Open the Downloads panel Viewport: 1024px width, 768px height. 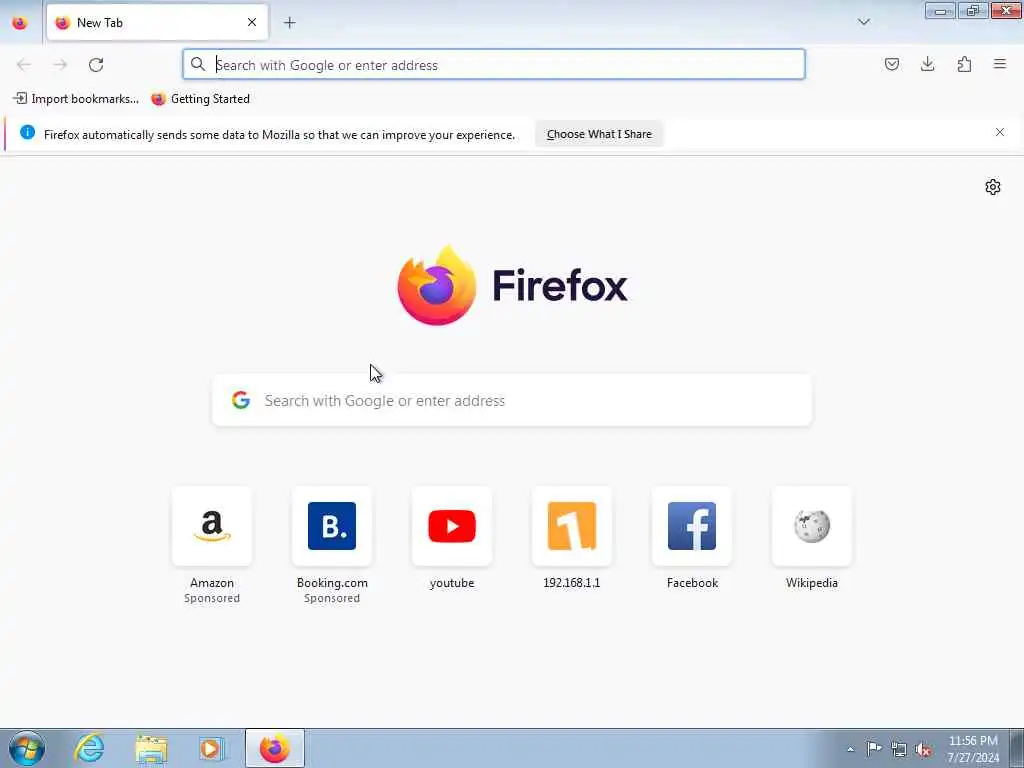[927, 64]
